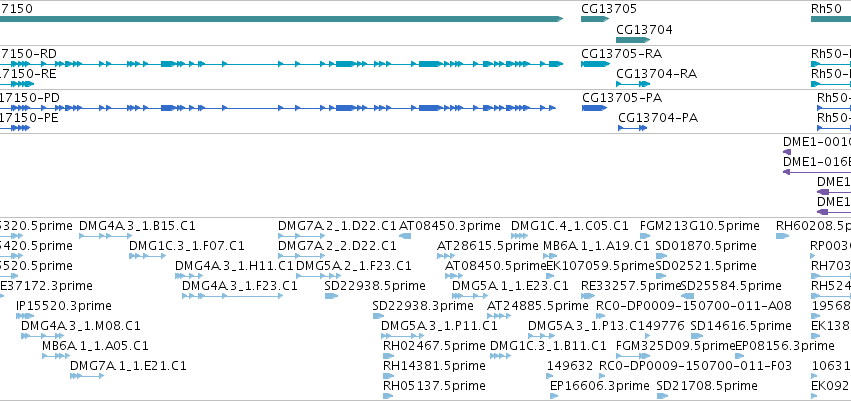Open the DMG5A.2_1.F23.C1 EST label
The image size is (851, 401).
point(354,266)
